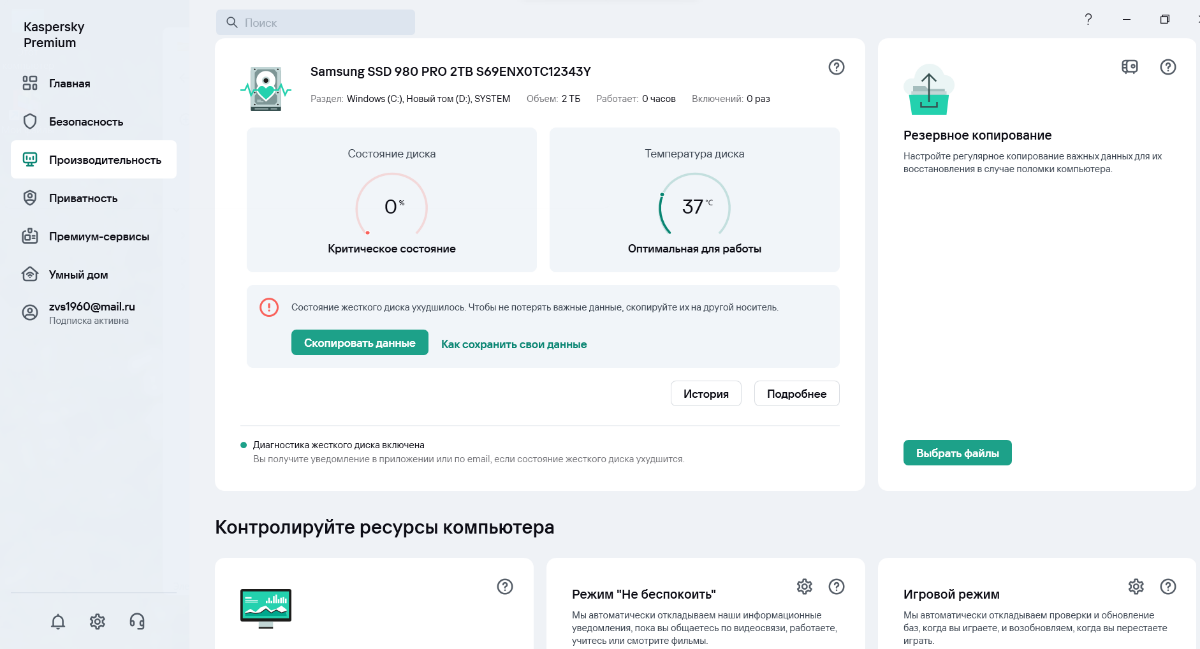Image resolution: width=1200 pixels, height=649 pixels.
Task: Open help icon on resource monitor card
Action: 505,587
